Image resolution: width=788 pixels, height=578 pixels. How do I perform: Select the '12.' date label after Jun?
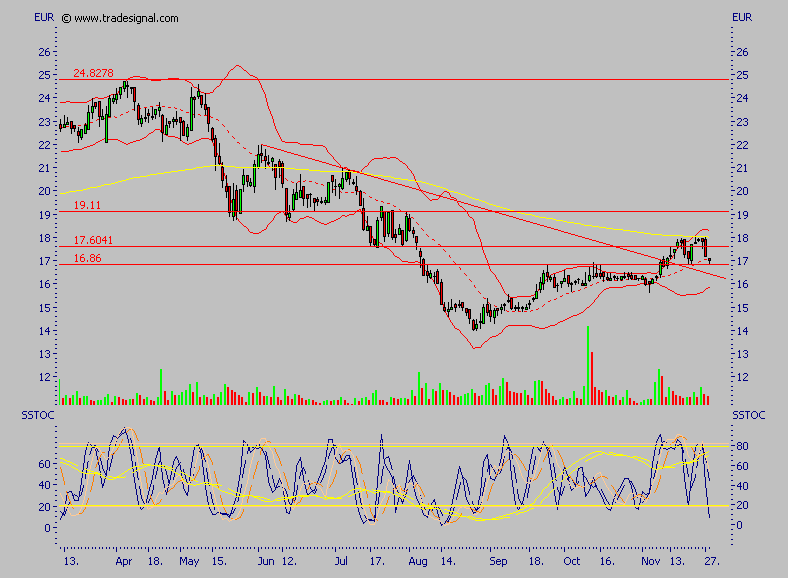click(x=289, y=561)
